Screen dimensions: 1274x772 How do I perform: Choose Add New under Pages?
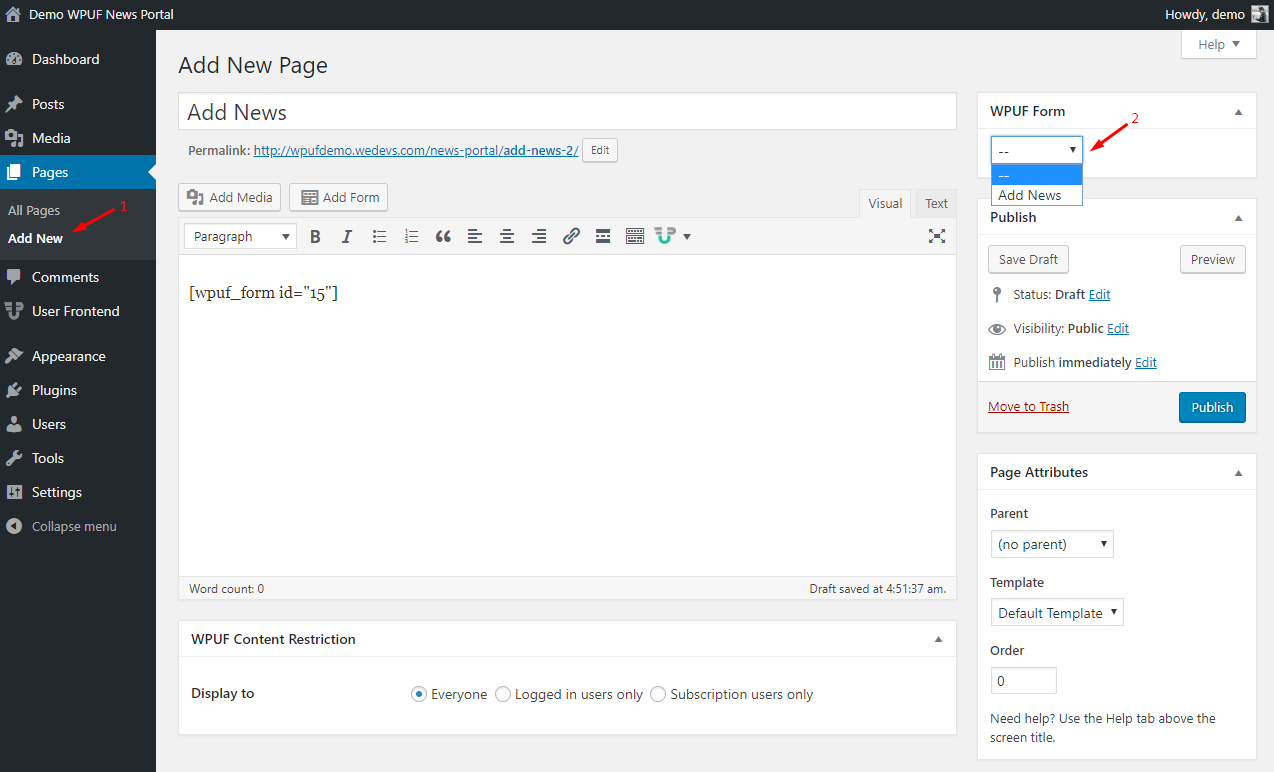(35, 238)
